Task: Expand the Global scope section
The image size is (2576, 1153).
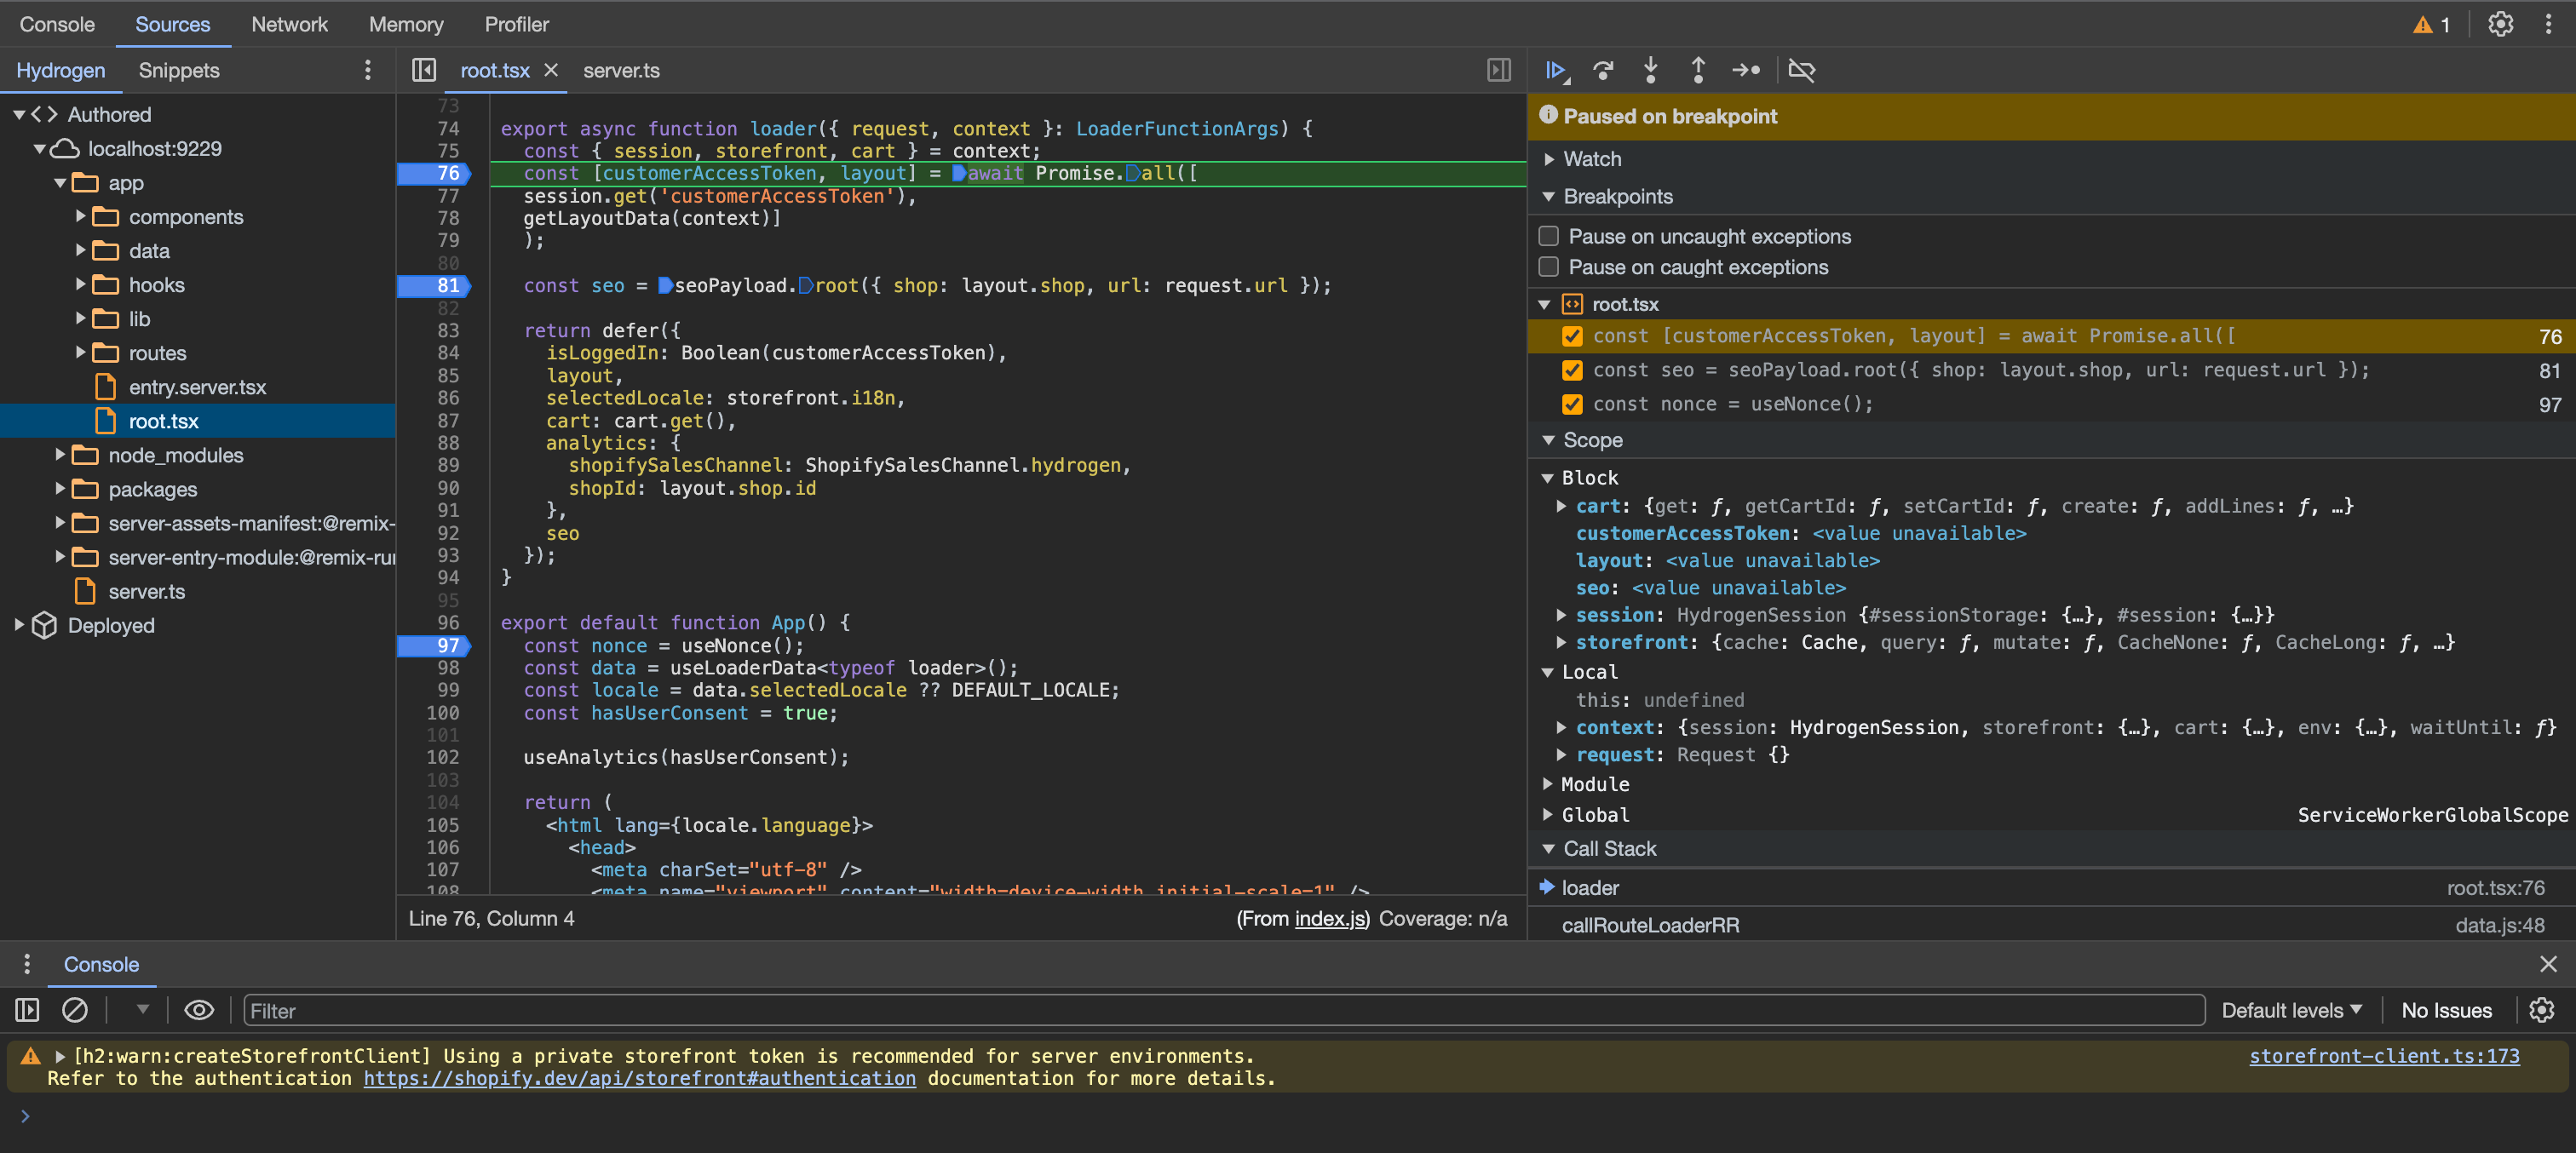Action: pyautogui.click(x=1550, y=817)
